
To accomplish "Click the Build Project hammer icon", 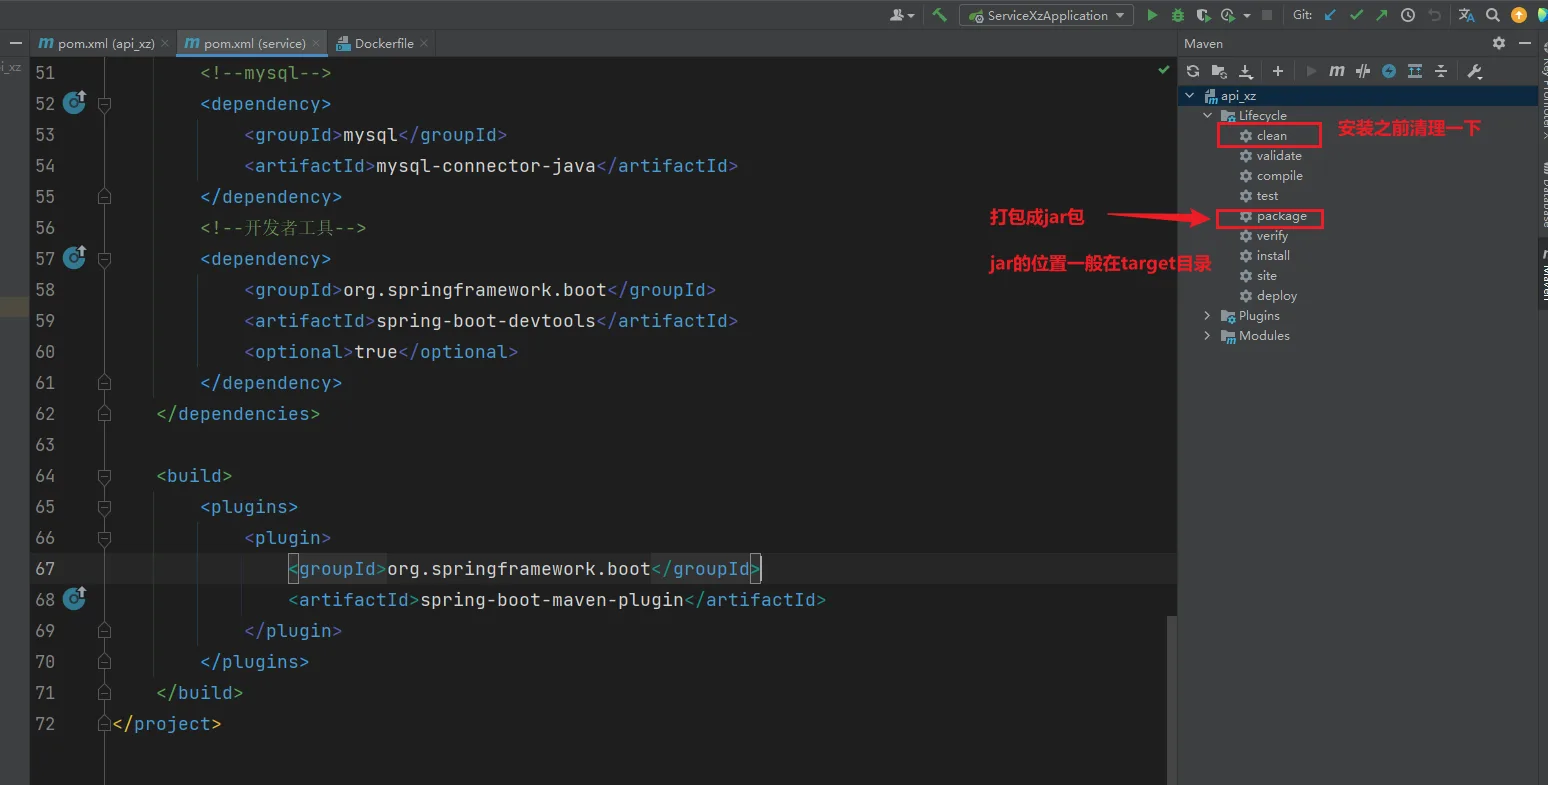I will click(939, 15).
